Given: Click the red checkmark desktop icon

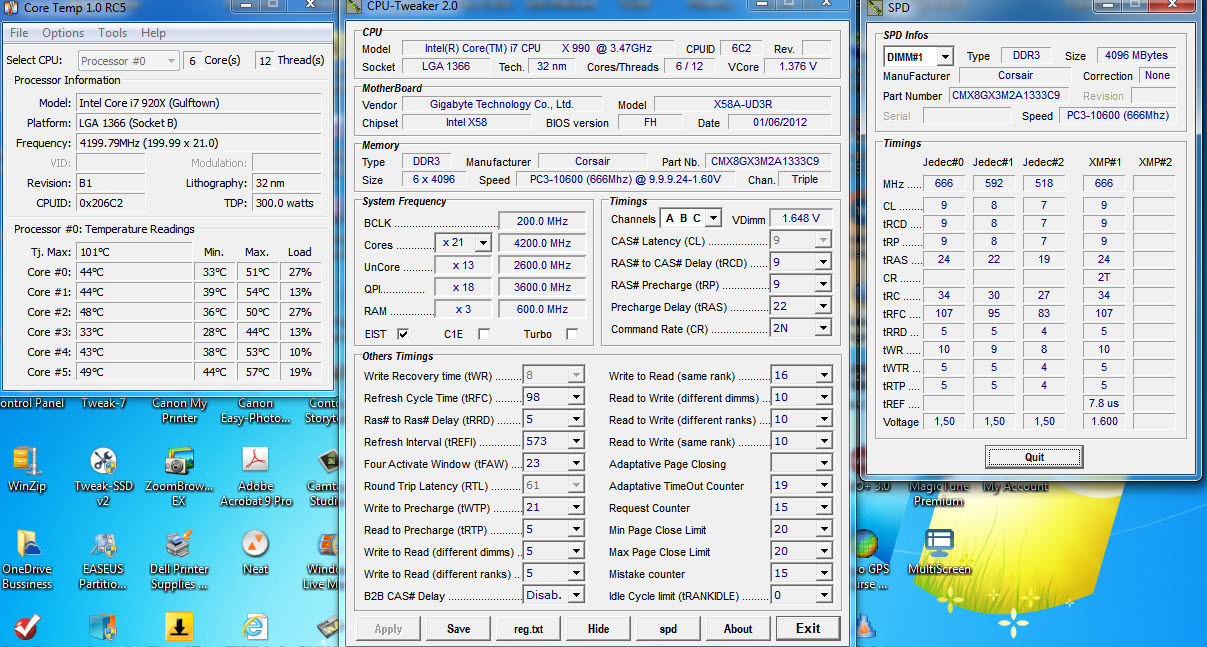Looking at the screenshot, I should [x=27, y=628].
